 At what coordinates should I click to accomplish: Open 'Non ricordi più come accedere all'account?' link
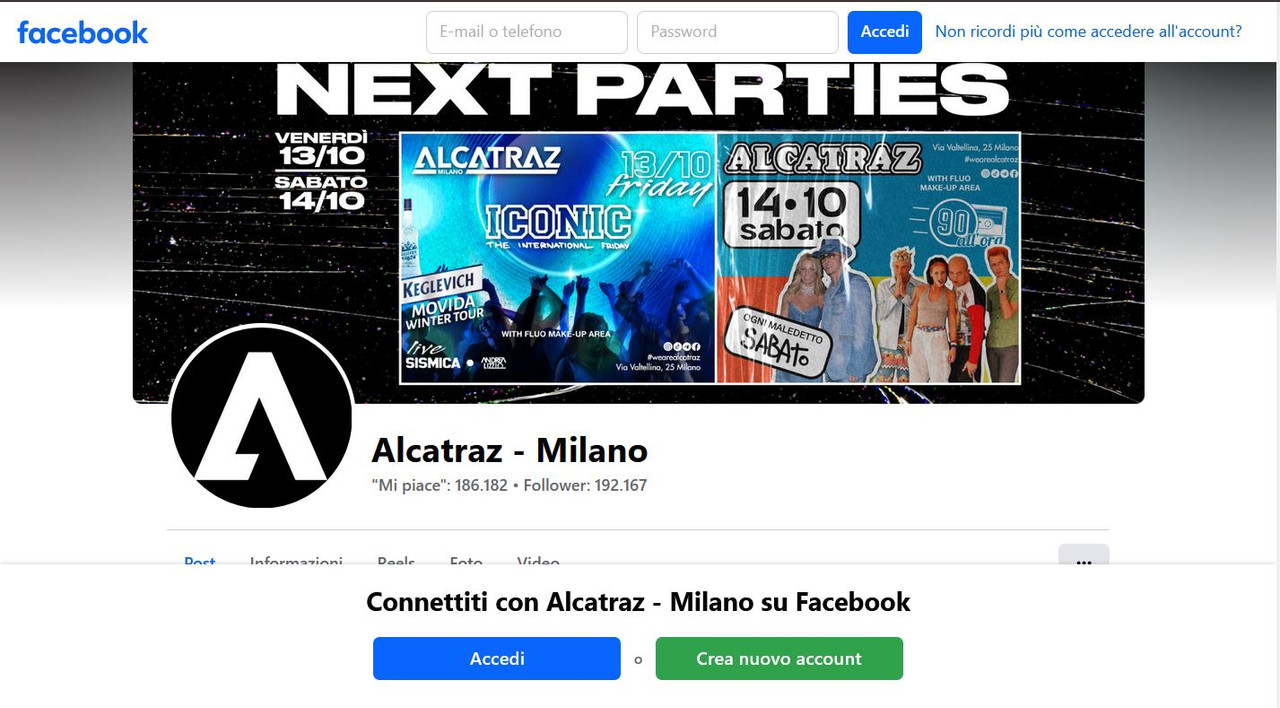click(1088, 32)
